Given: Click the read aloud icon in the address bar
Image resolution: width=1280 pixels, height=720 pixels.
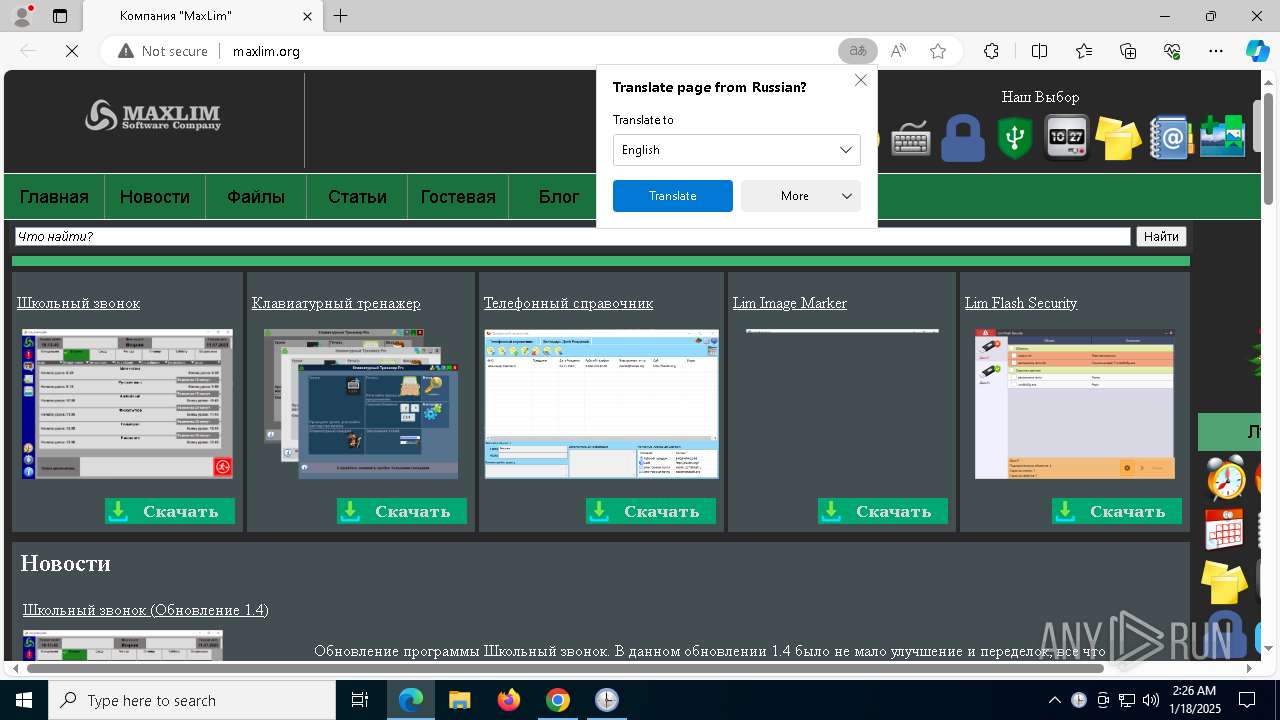Looking at the screenshot, I should [898, 51].
